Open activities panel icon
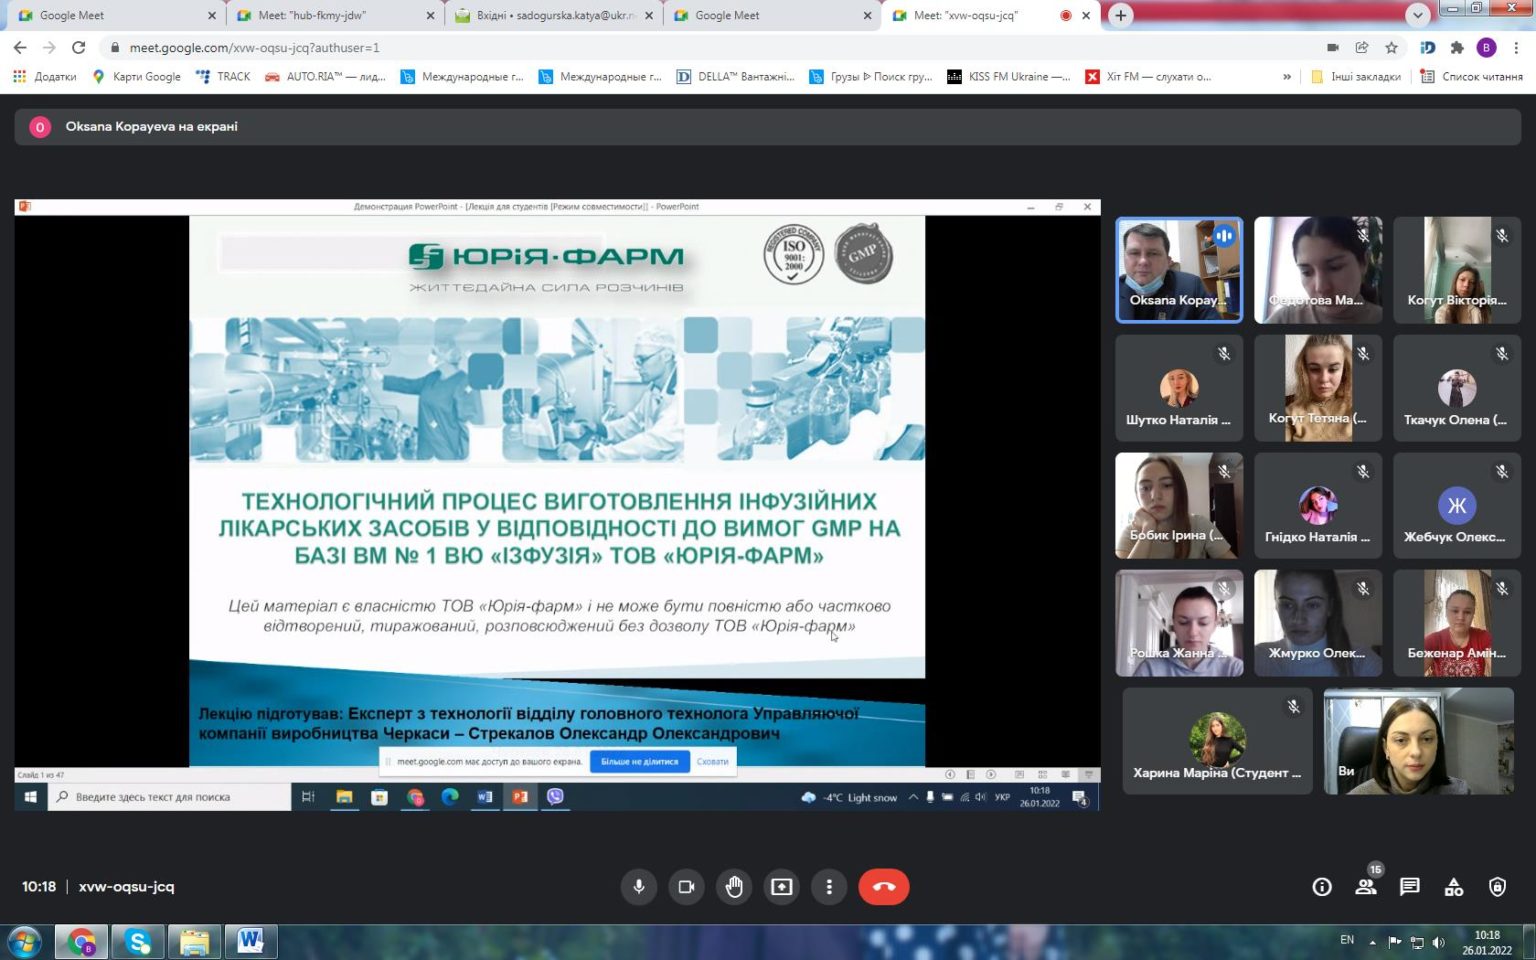The height and width of the screenshot is (960, 1536). click(x=1454, y=887)
